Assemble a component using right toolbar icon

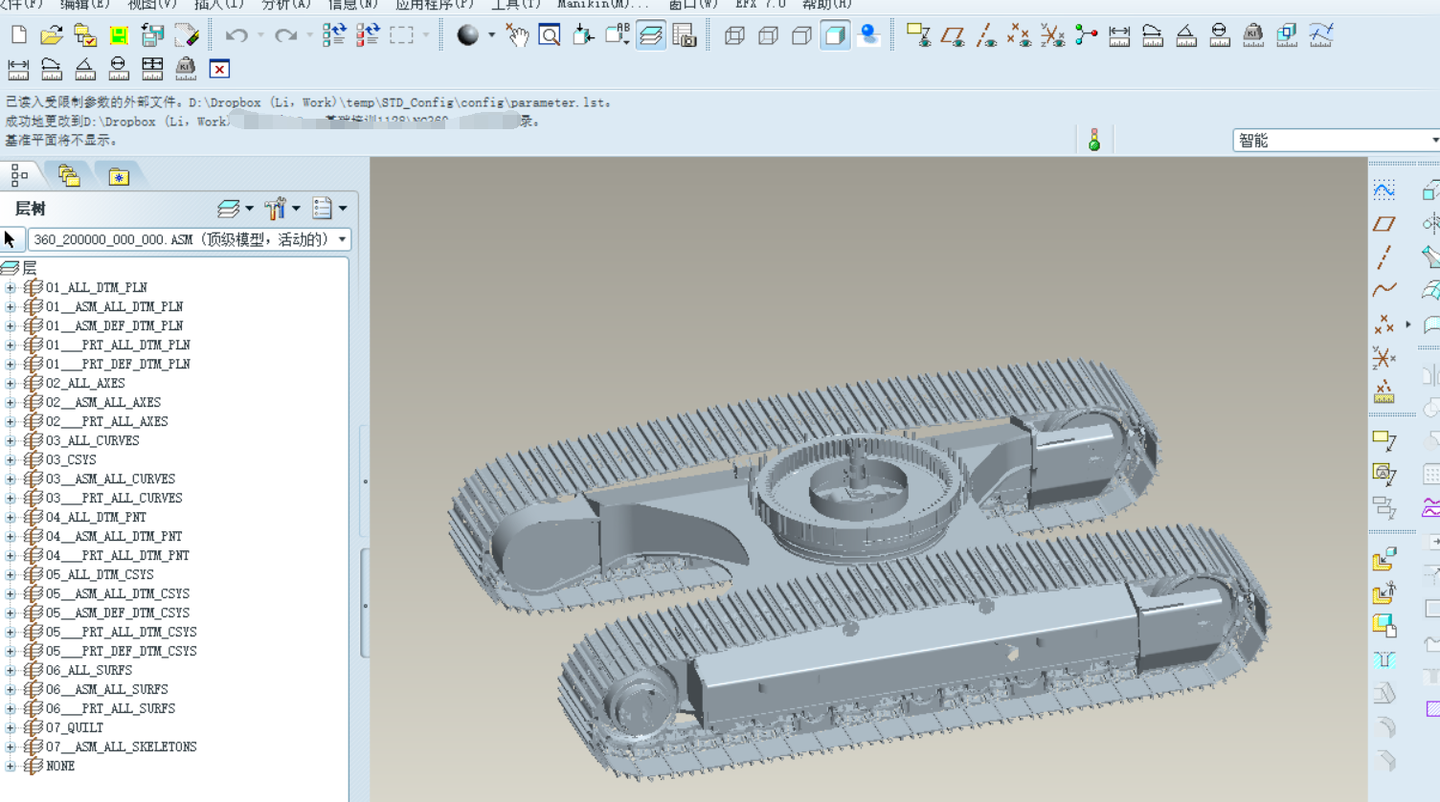coord(1384,561)
